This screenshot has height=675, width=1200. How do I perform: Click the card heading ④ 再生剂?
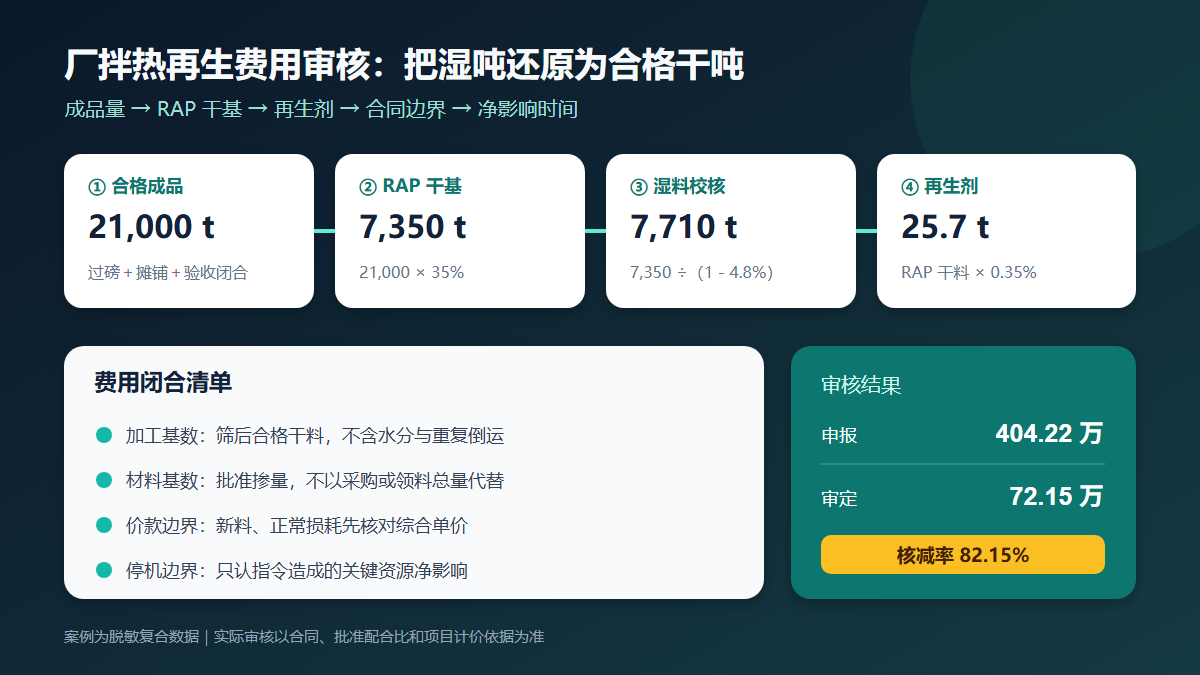(x=939, y=186)
